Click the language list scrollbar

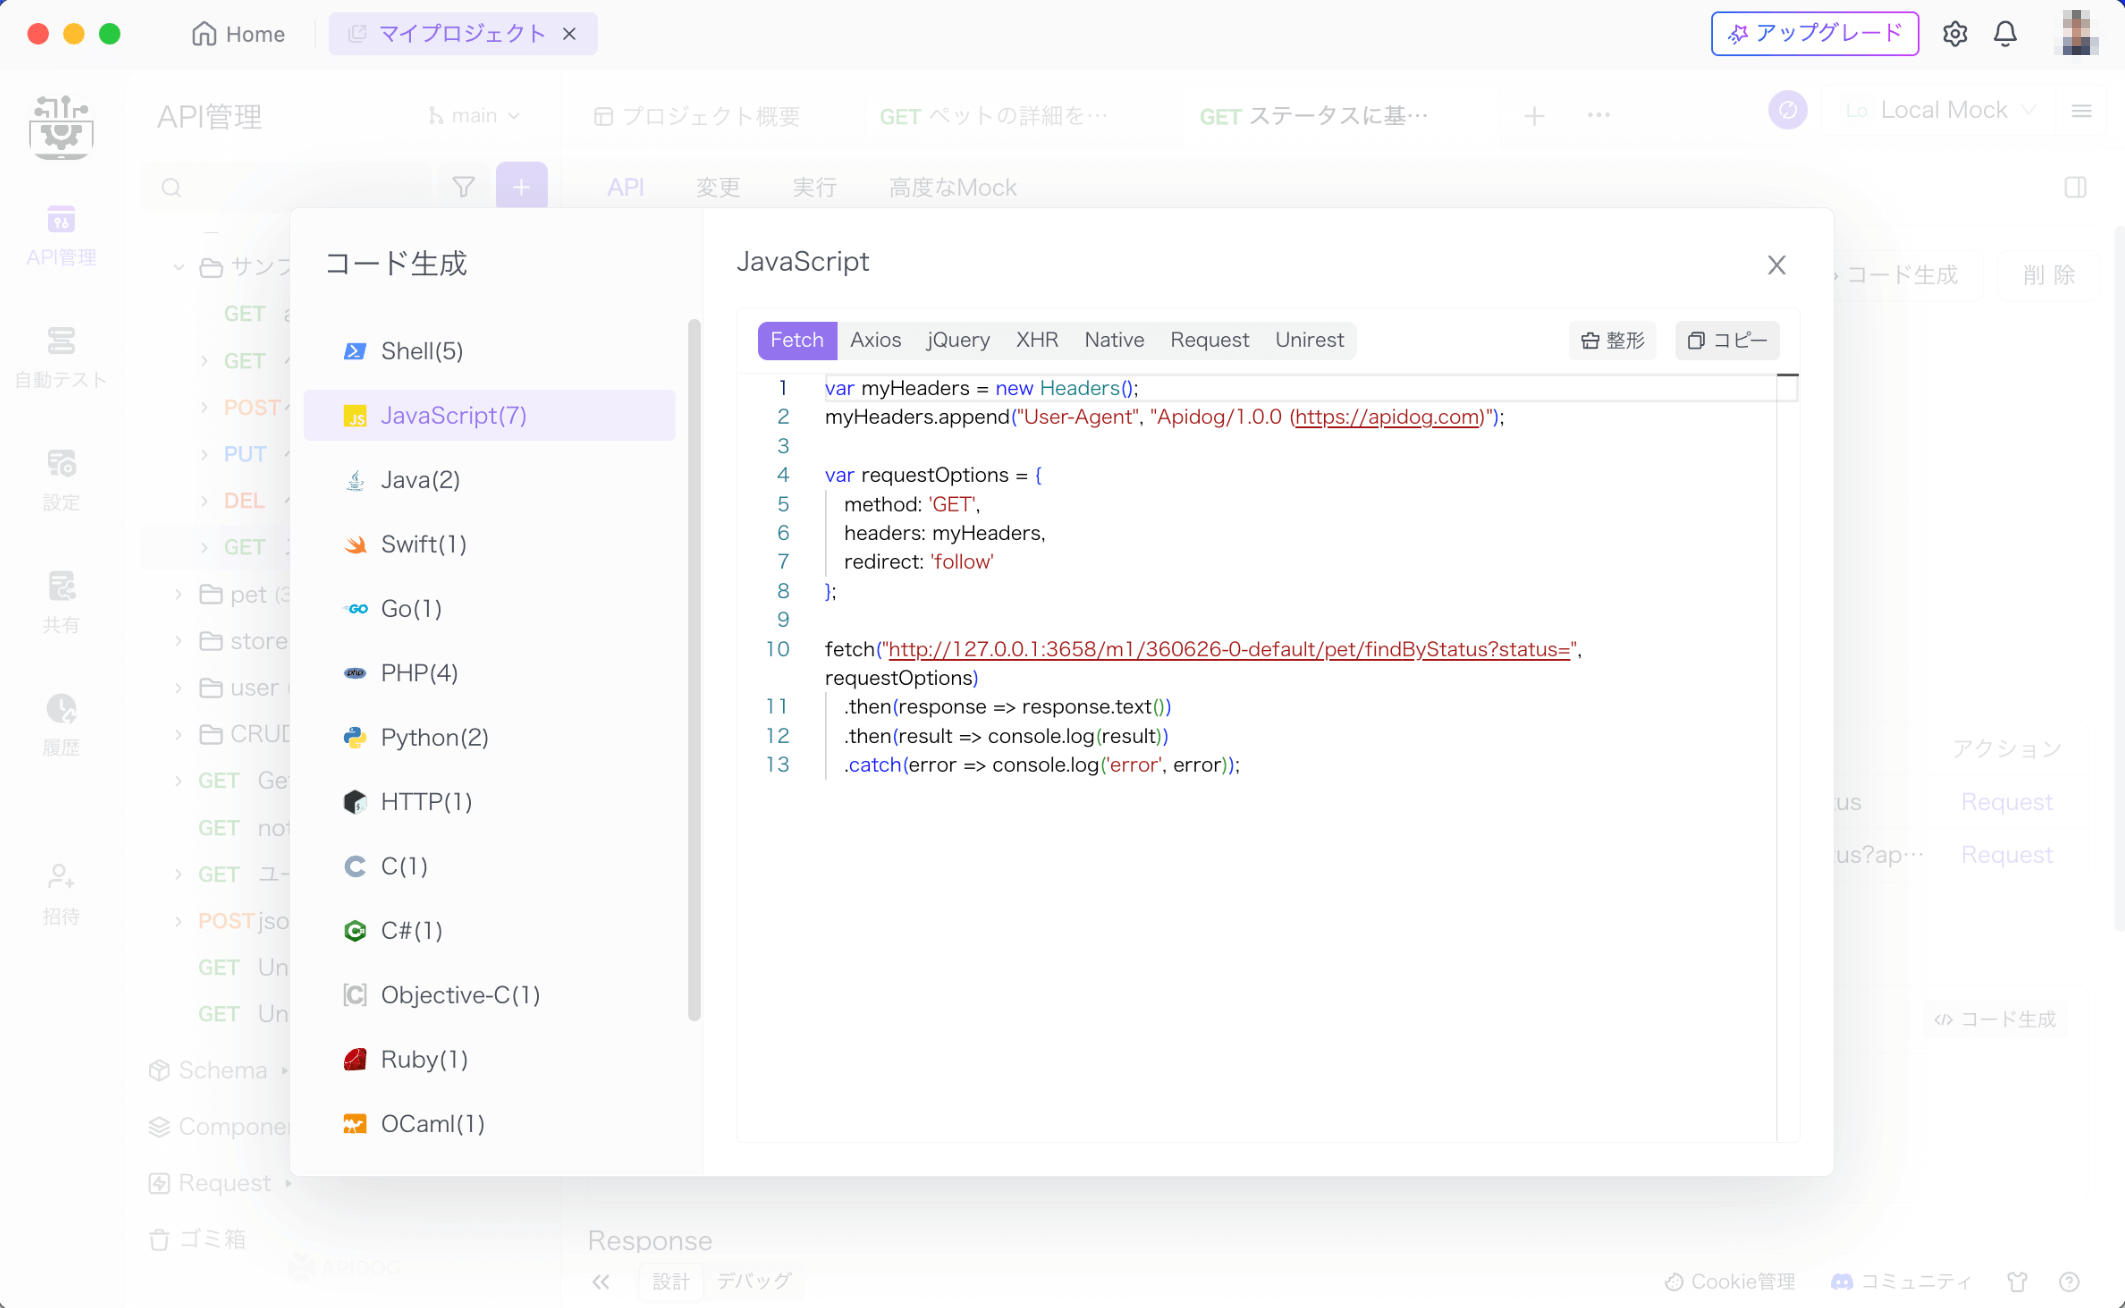pos(694,670)
